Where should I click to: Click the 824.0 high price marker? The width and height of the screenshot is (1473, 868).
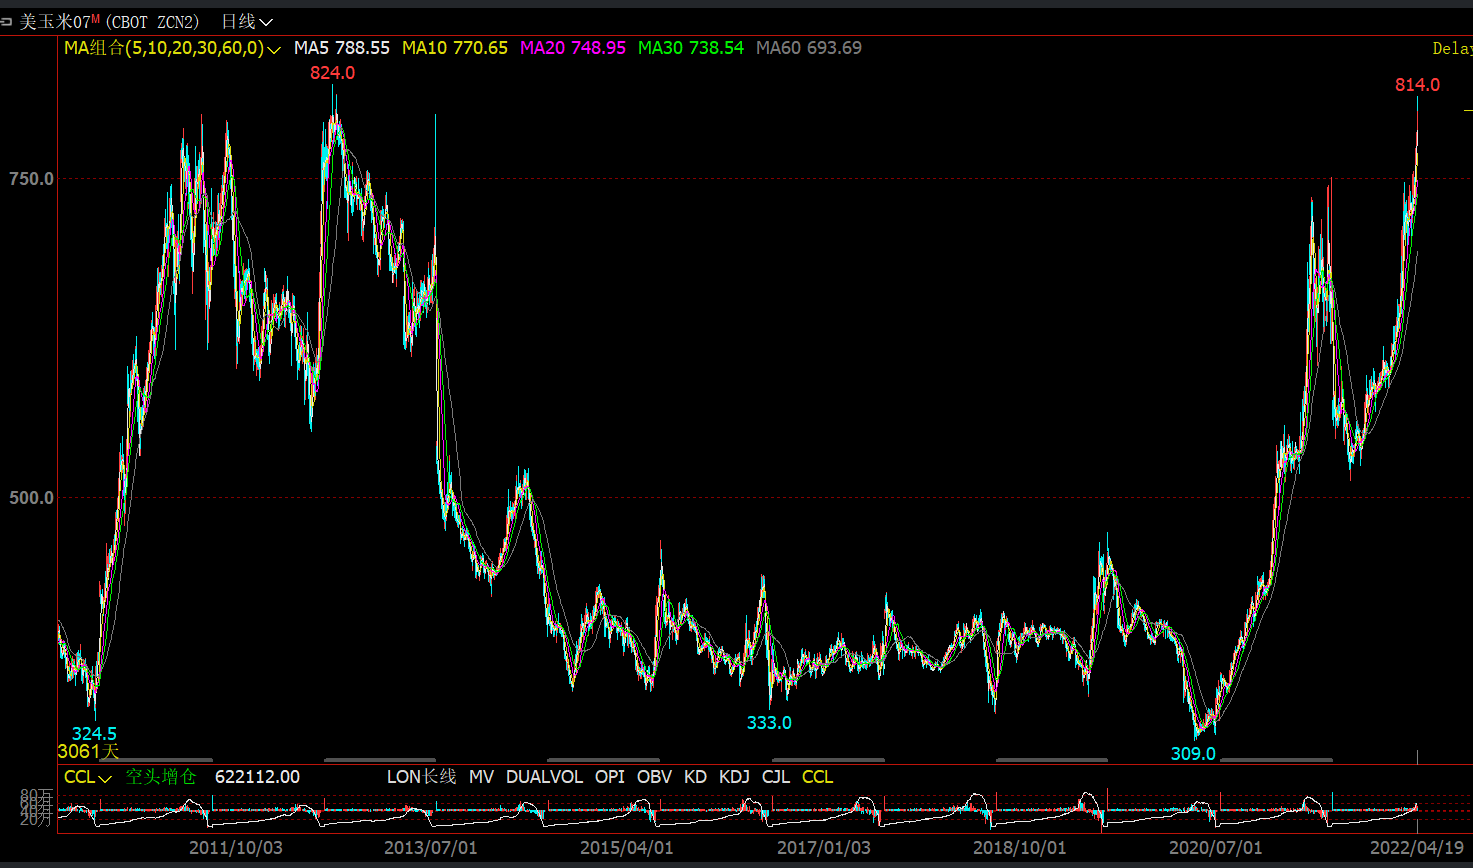pos(332,73)
